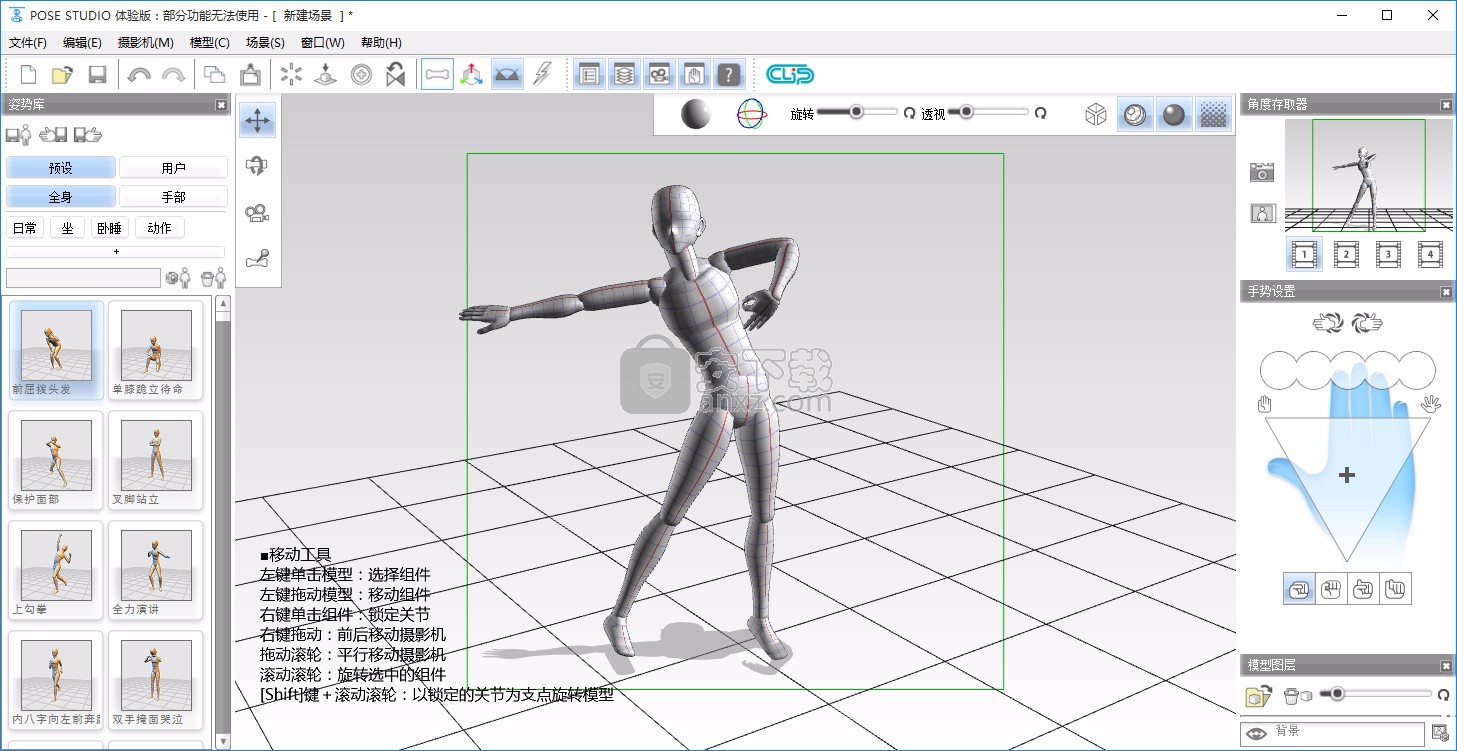Click the drop-to-ground arrow icon
1457x751 pixels.
[x=325, y=75]
